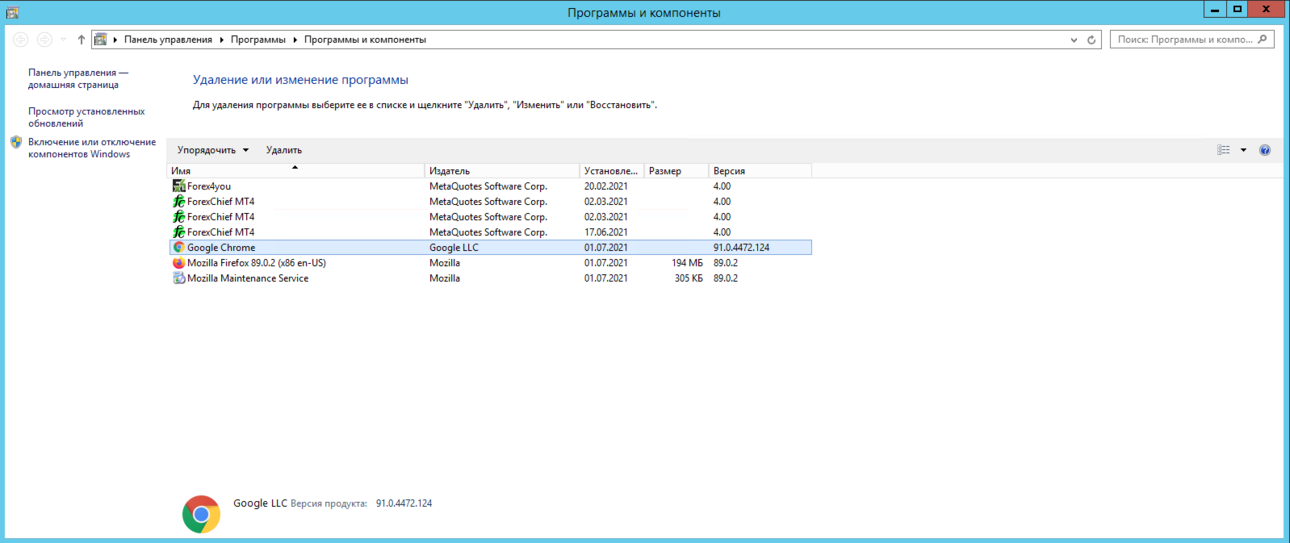Click the 194 МБ size value
Viewport: 1290px width, 543px height.
[x=687, y=263]
